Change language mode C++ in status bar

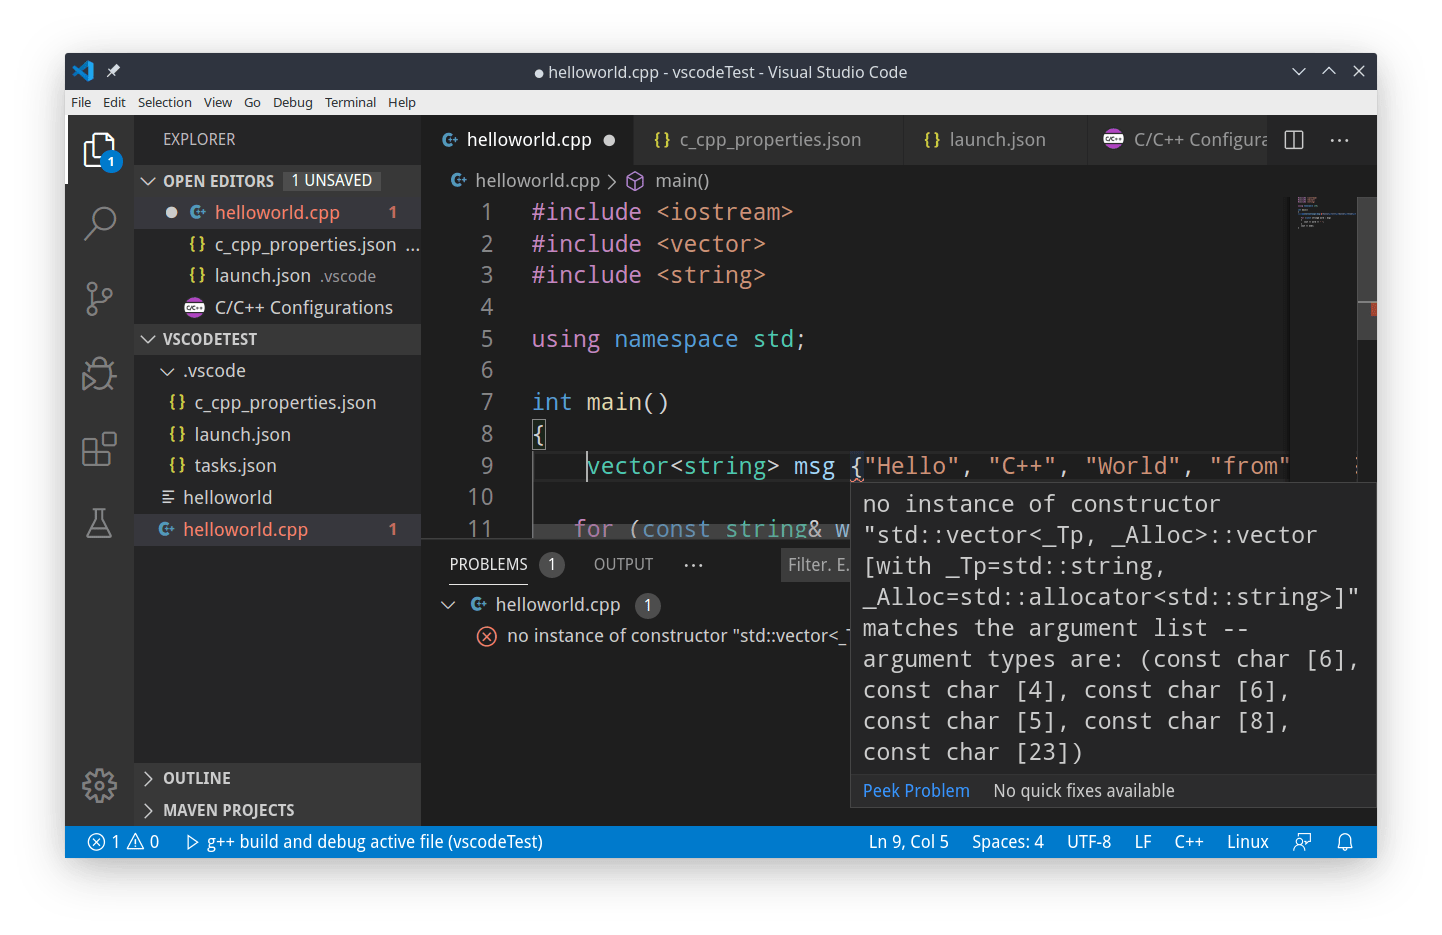1189,842
